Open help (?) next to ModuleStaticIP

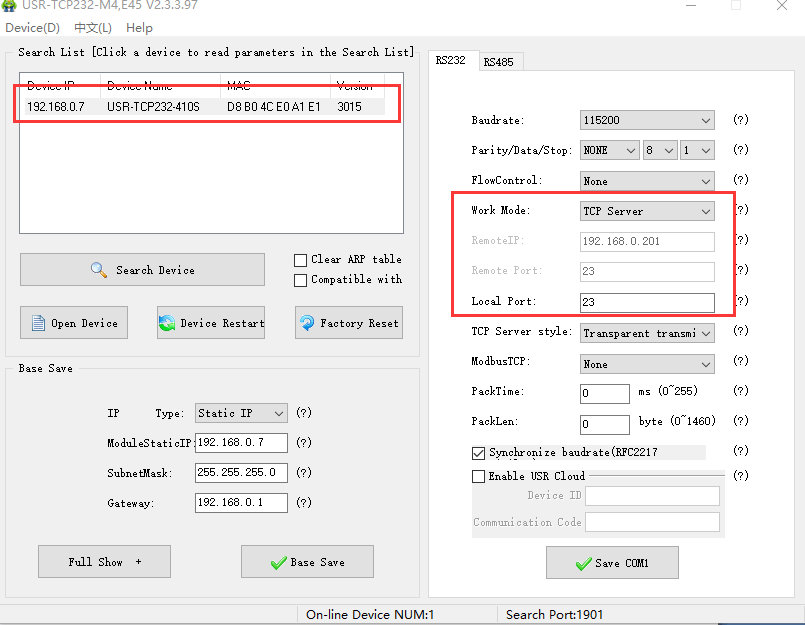tap(304, 442)
